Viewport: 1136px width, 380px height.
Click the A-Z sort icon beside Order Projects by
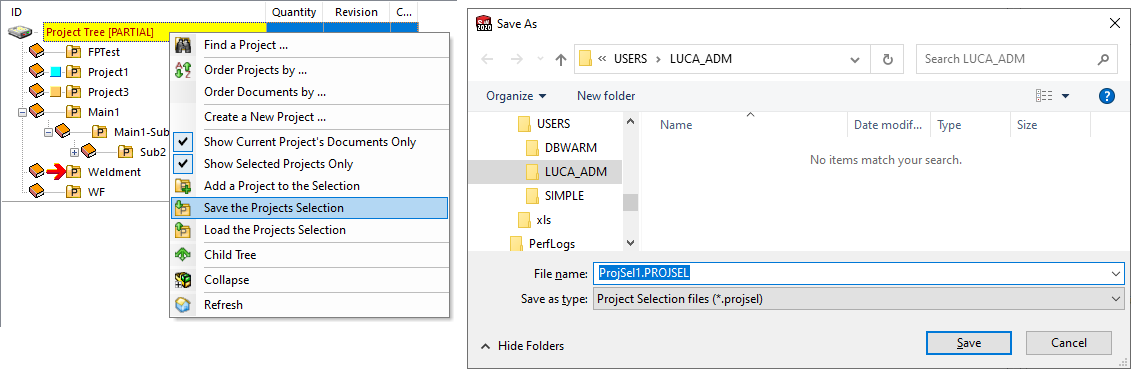183,70
